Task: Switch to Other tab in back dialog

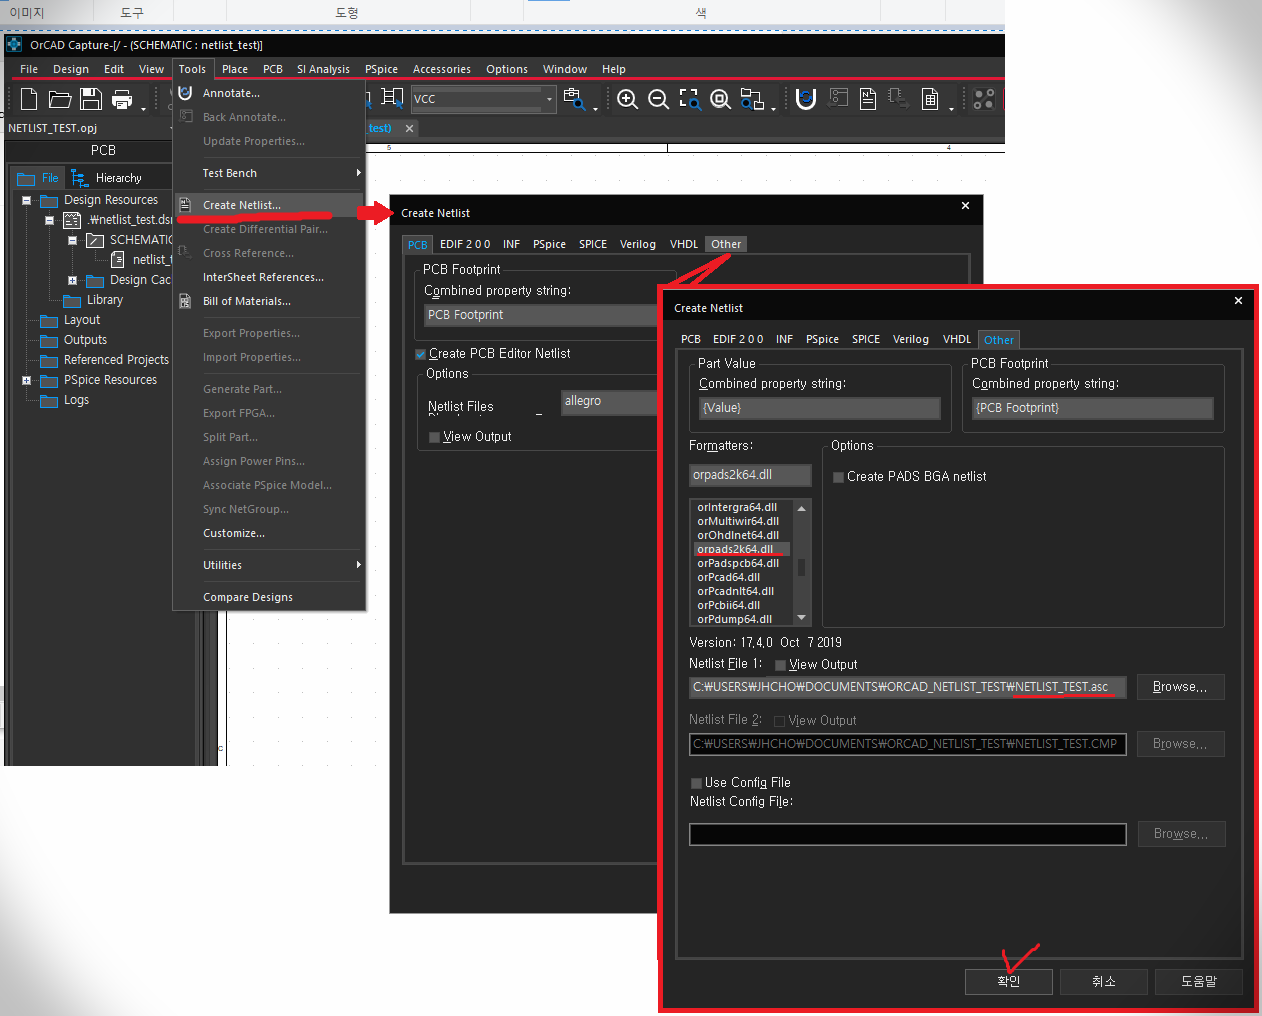Action: coord(726,244)
